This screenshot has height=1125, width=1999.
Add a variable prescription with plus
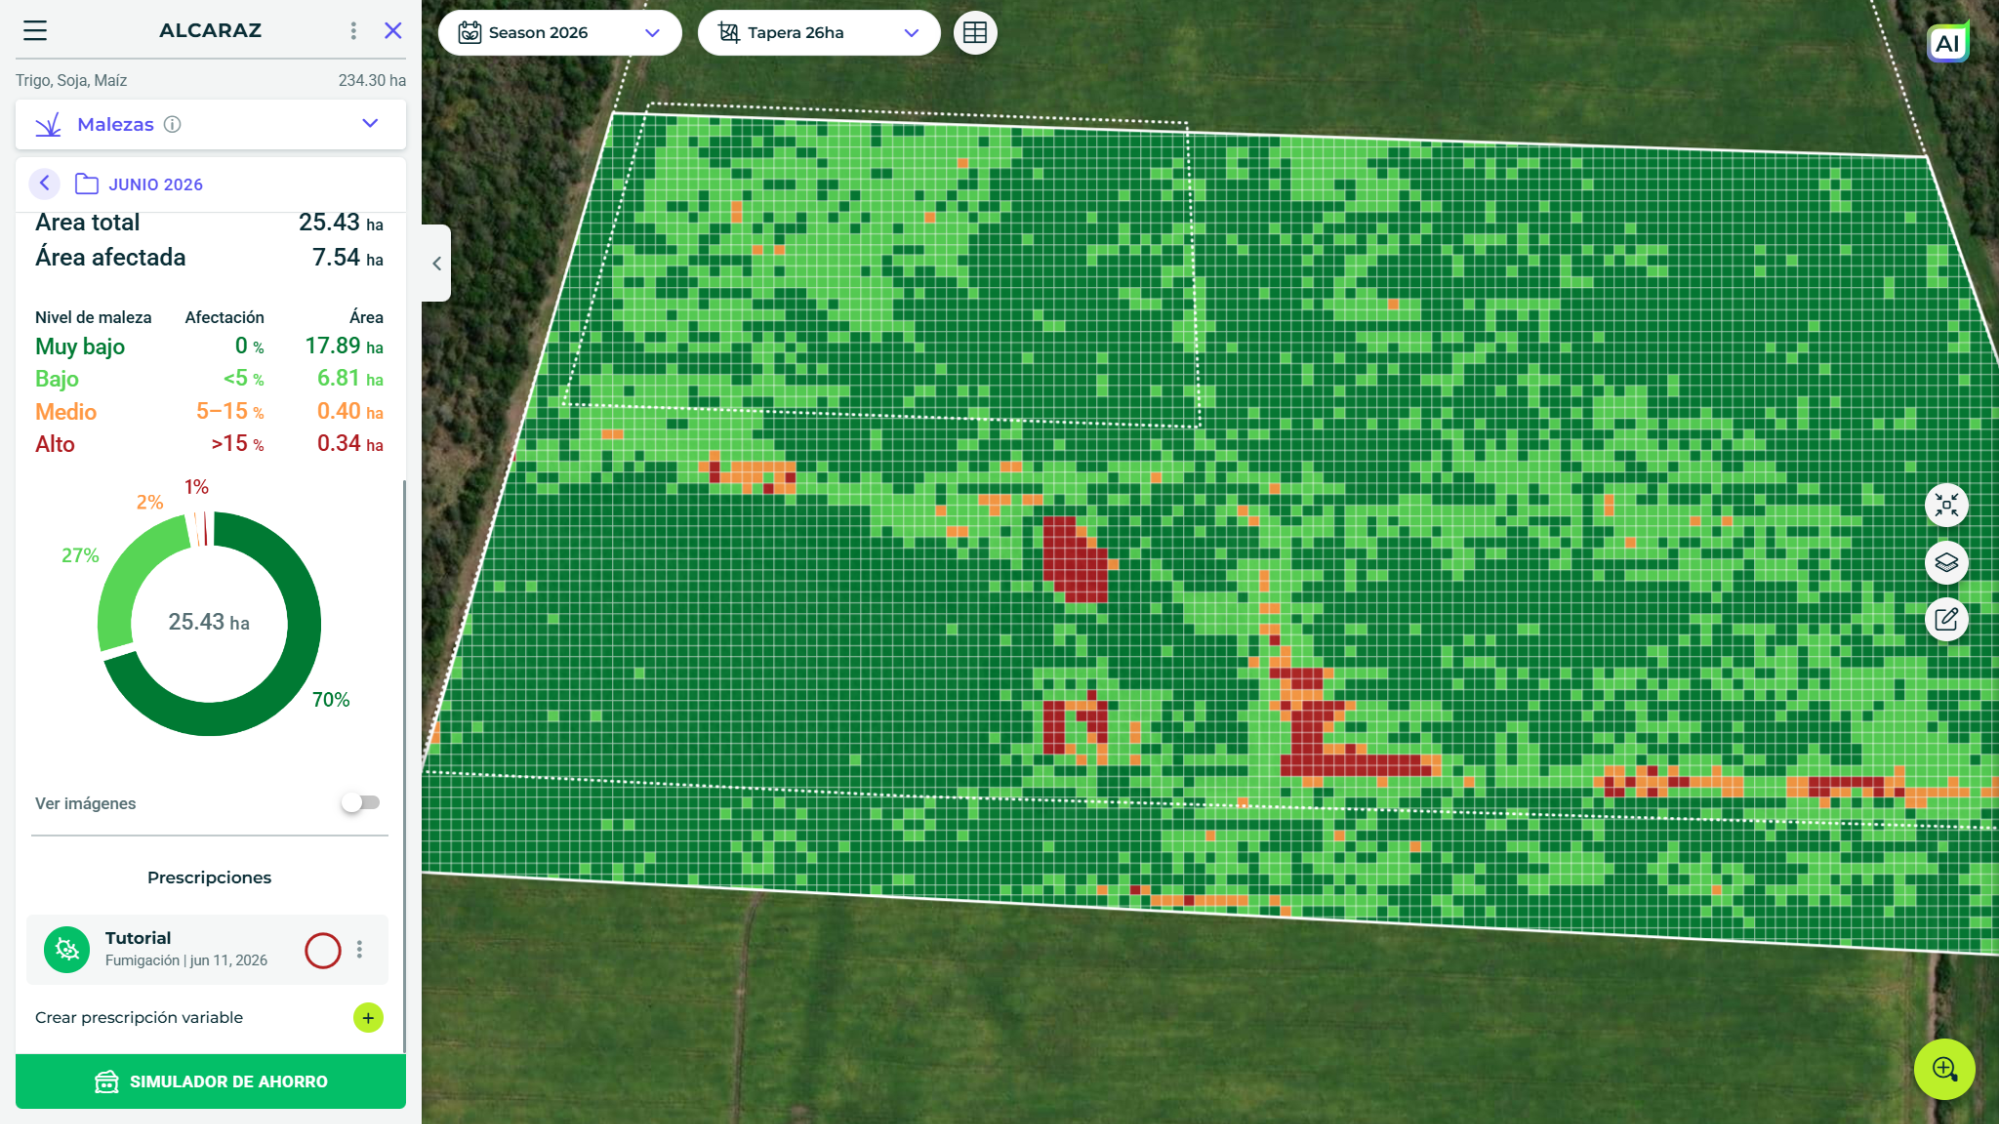coord(368,1018)
